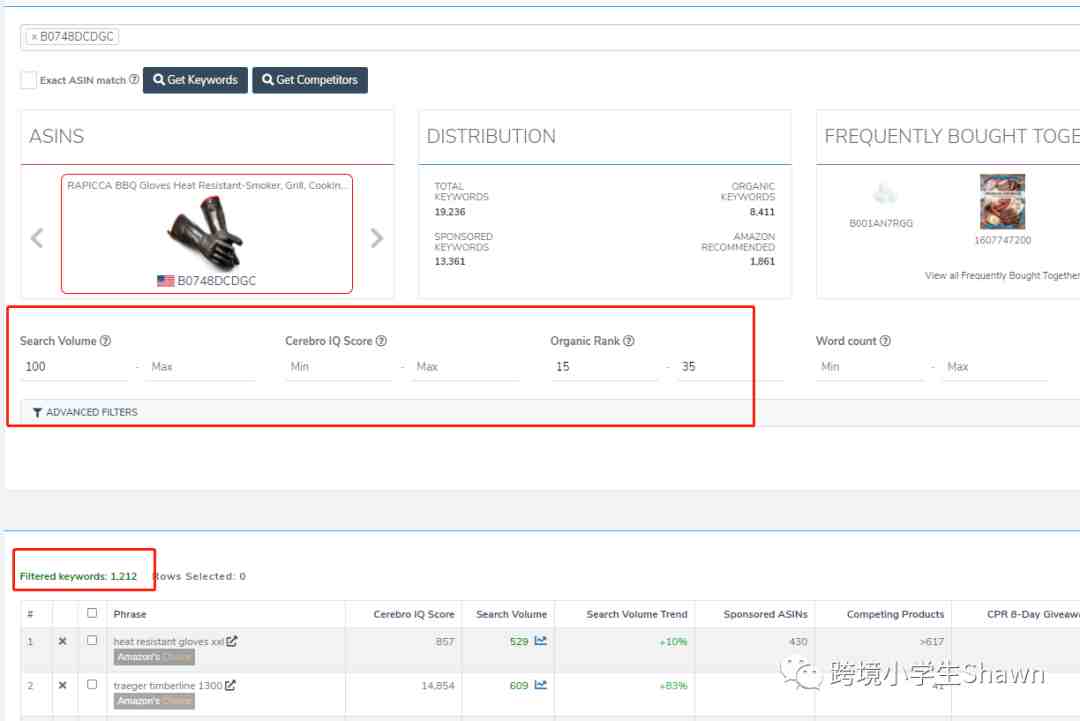Click the Cerebro IQ Score Max field

click(466, 367)
